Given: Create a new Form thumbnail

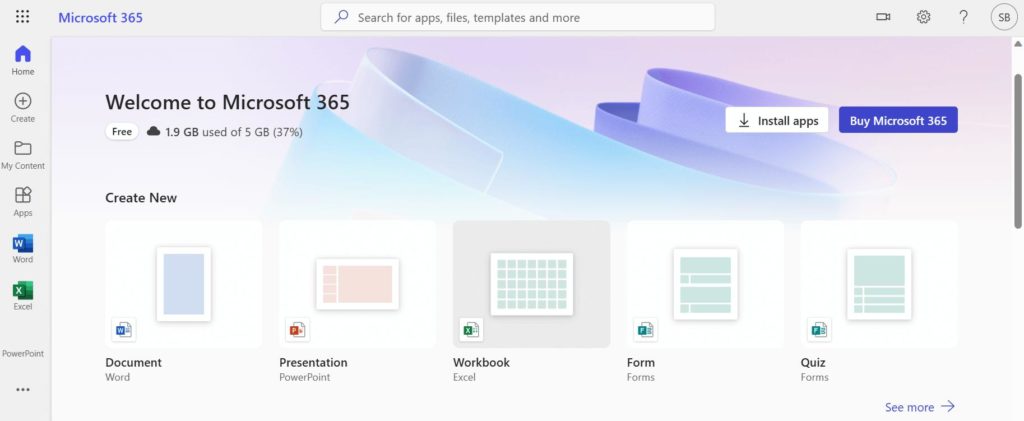Looking at the screenshot, I should coord(705,284).
